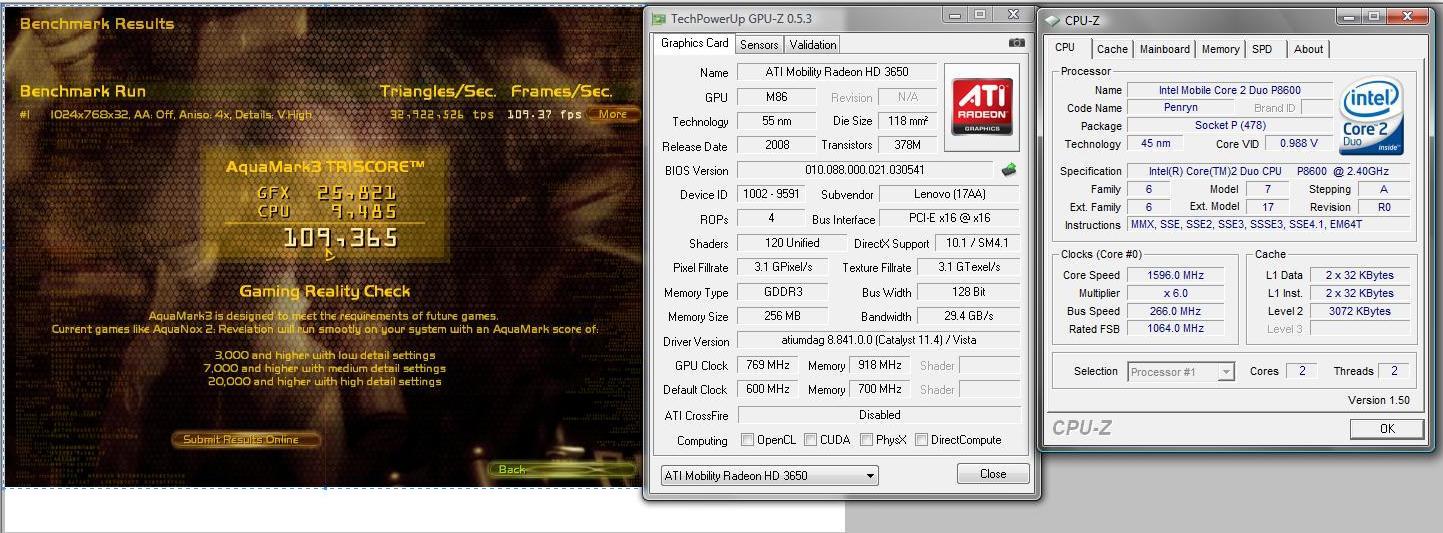Image resolution: width=1443 pixels, height=533 pixels.
Task: Click the CPU Specification text field
Action: 1269,171
